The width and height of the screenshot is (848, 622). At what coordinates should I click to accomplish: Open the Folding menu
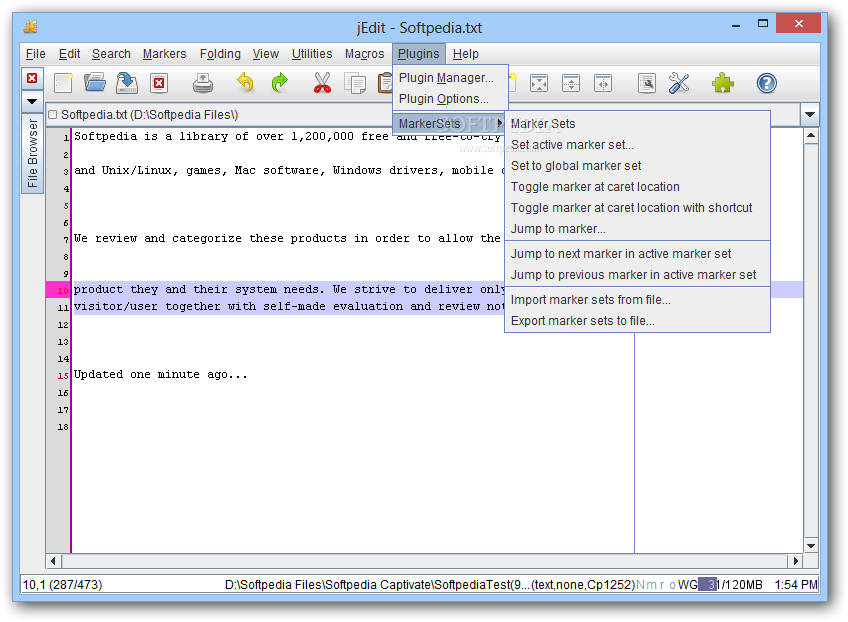coord(220,54)
